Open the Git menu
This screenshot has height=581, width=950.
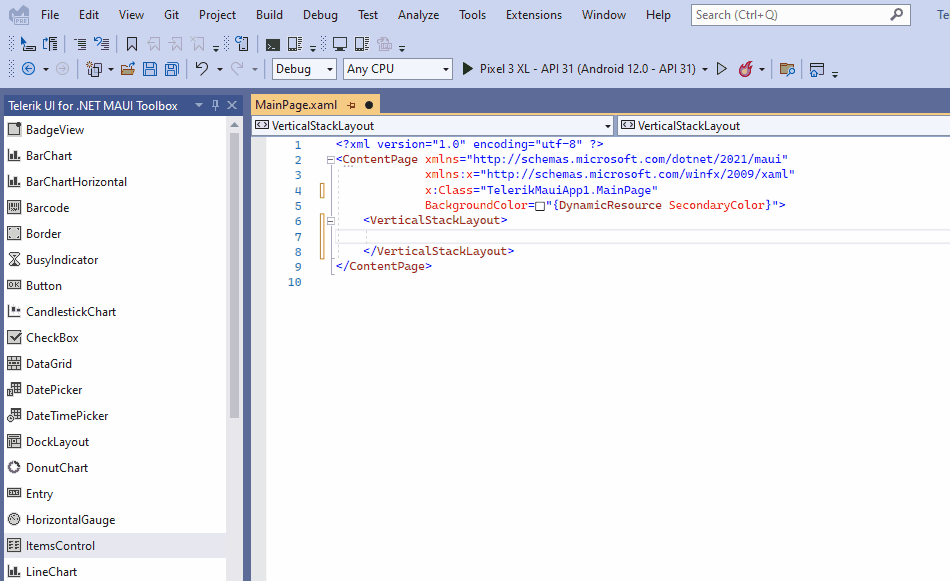tap(171, 15)
